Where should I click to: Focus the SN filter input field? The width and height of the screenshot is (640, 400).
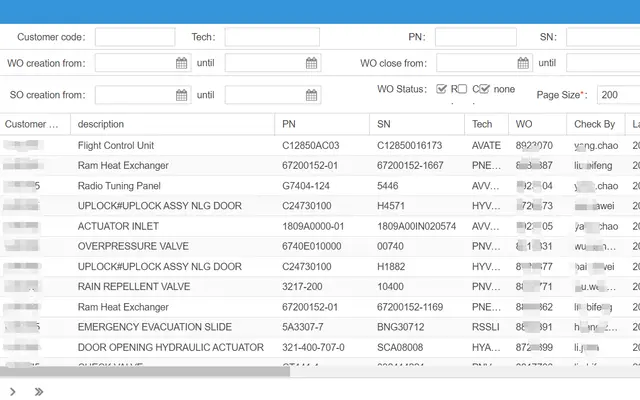pyautogui.click(x=603, y=37)
